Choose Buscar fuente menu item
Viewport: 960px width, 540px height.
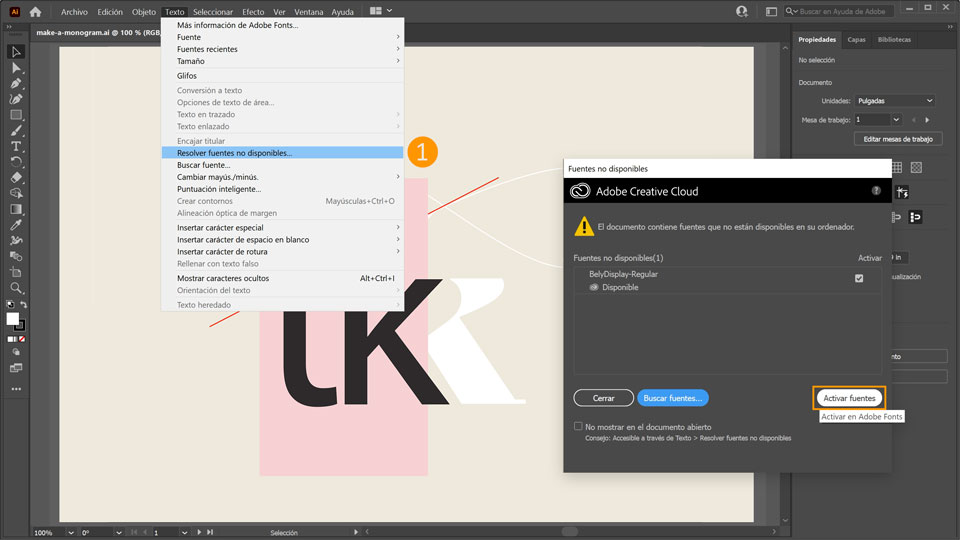tap(282, 165)
